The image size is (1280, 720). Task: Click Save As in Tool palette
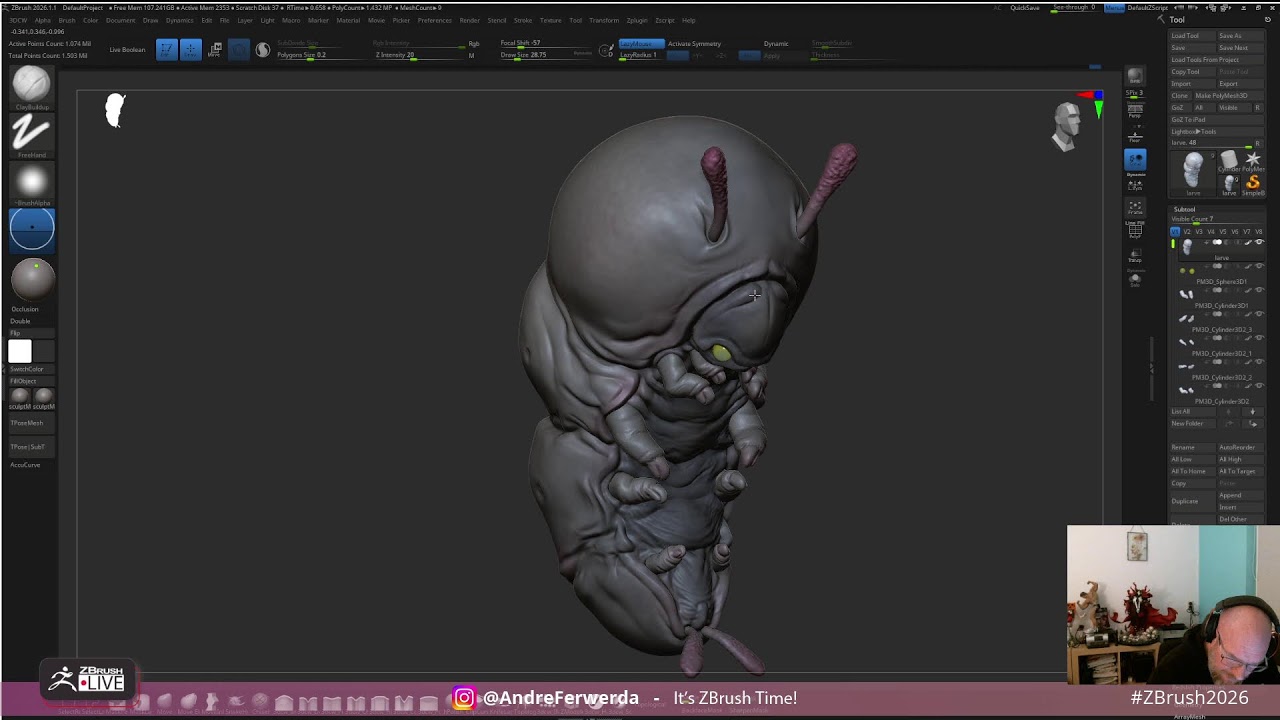point(1239,36)
